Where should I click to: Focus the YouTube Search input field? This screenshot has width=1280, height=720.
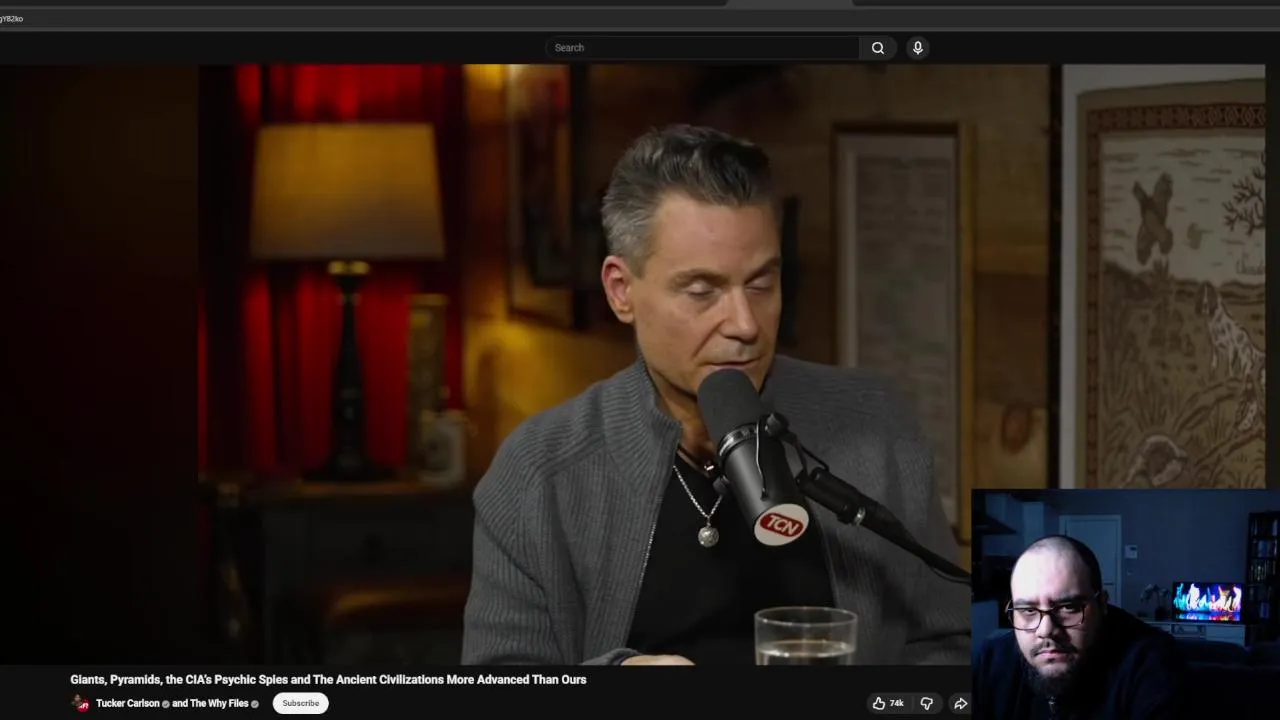[702, 48]
